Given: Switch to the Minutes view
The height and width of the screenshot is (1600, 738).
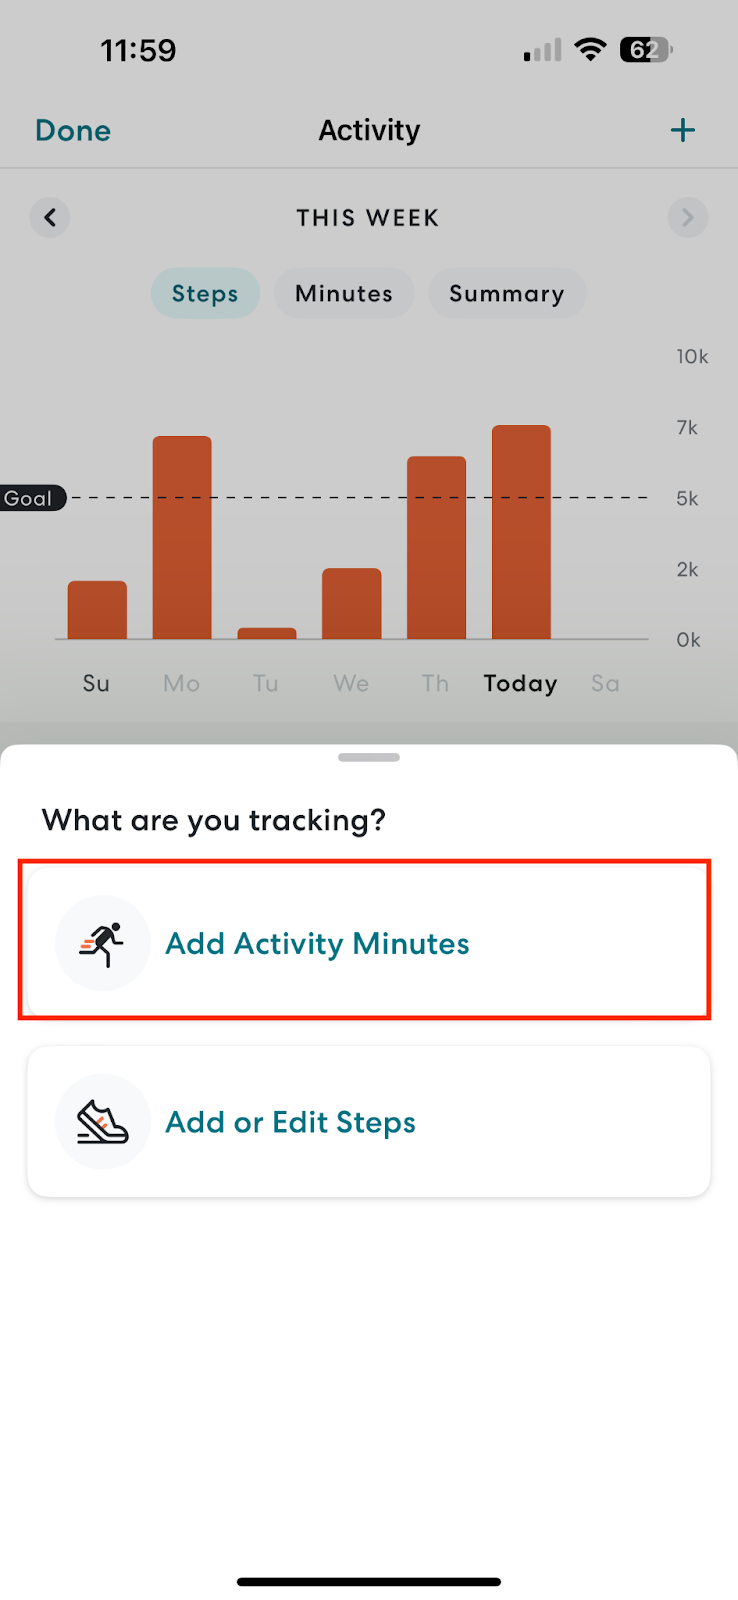Looking at the screenshot, I should tap(344, 293).
